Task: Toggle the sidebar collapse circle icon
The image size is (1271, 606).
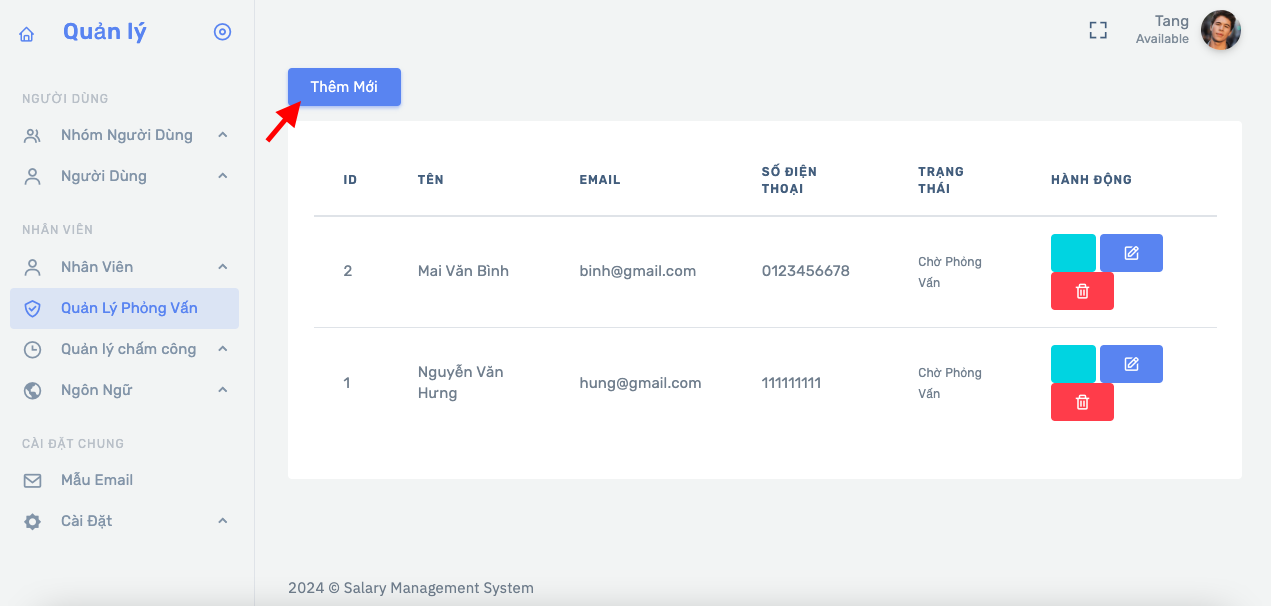Action: point(222,32)
